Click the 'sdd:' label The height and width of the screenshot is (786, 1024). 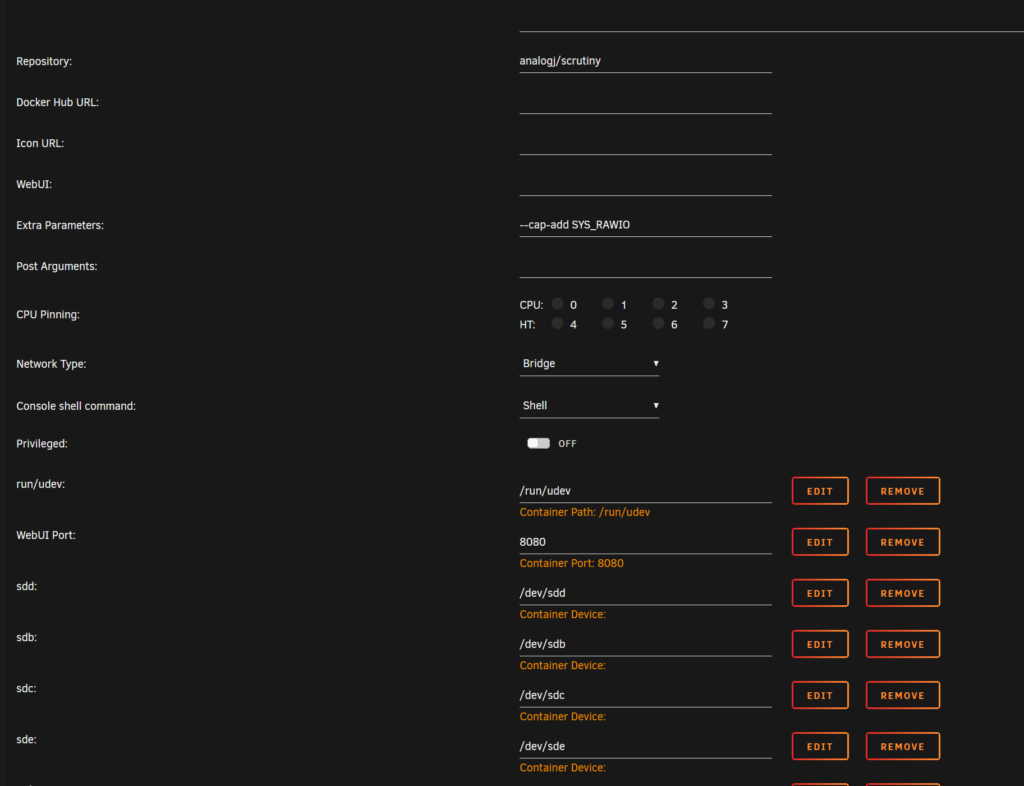26,586
